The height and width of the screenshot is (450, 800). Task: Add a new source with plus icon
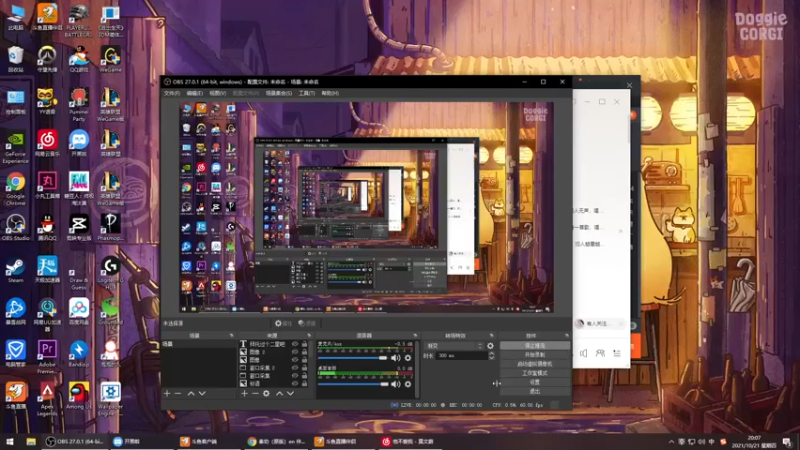click(x=244, y=393)
